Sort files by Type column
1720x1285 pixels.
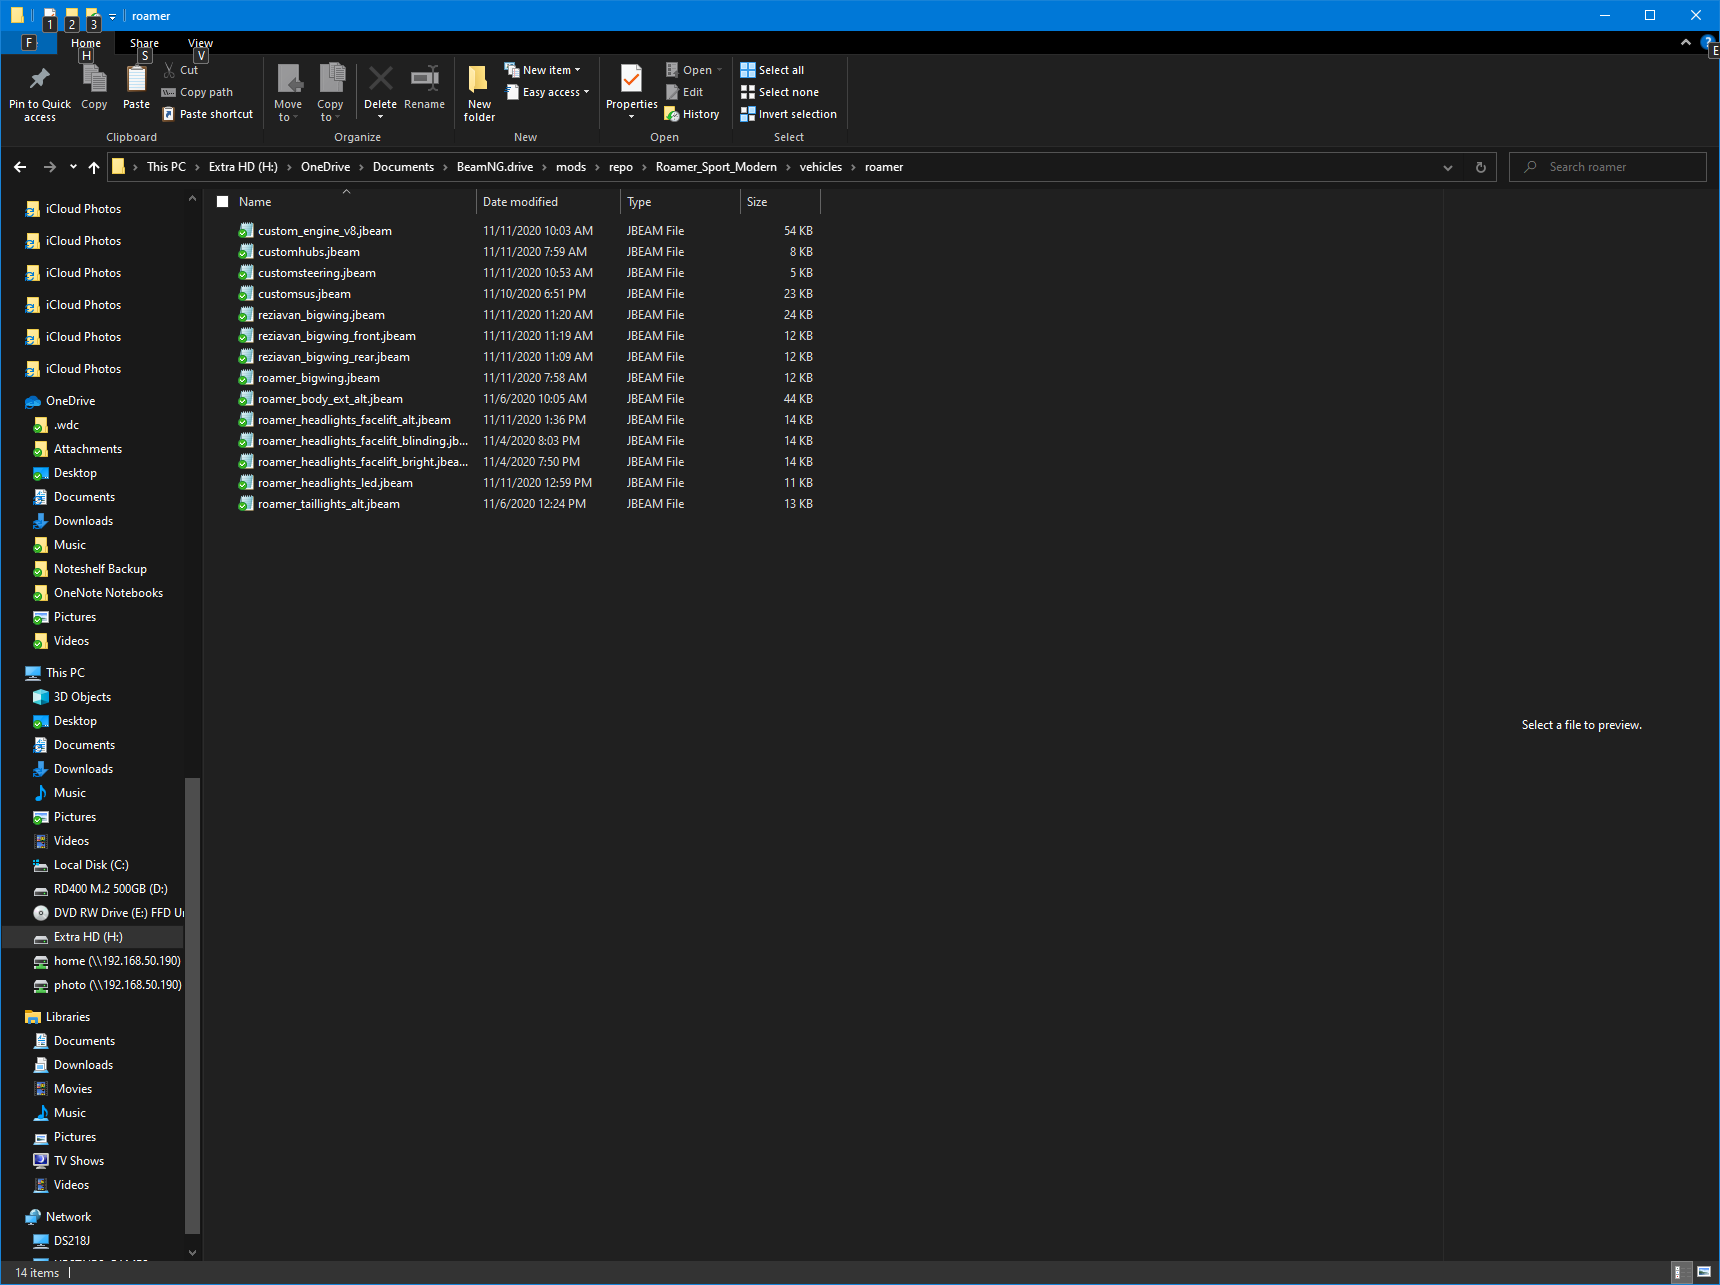click(680, 202)
